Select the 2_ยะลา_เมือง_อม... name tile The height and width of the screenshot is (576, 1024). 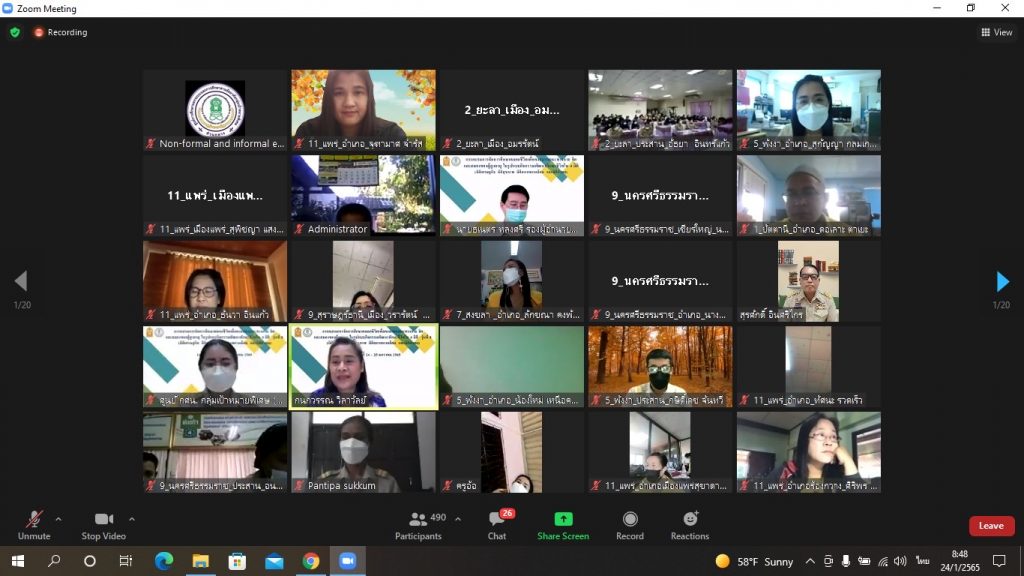tap(512, 110)
